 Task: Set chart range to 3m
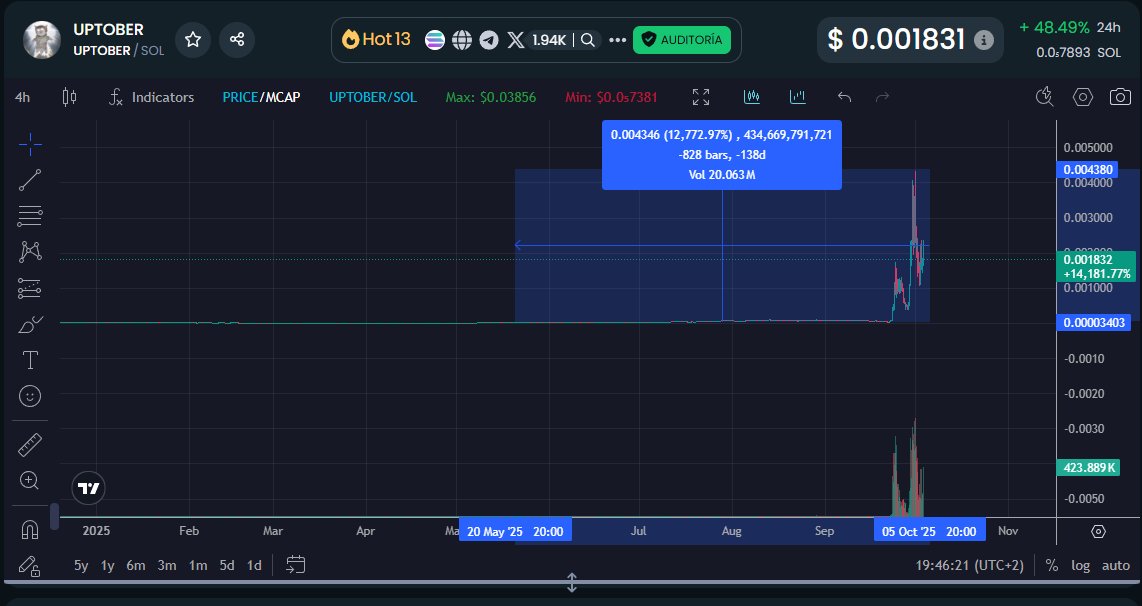[167, 565]
